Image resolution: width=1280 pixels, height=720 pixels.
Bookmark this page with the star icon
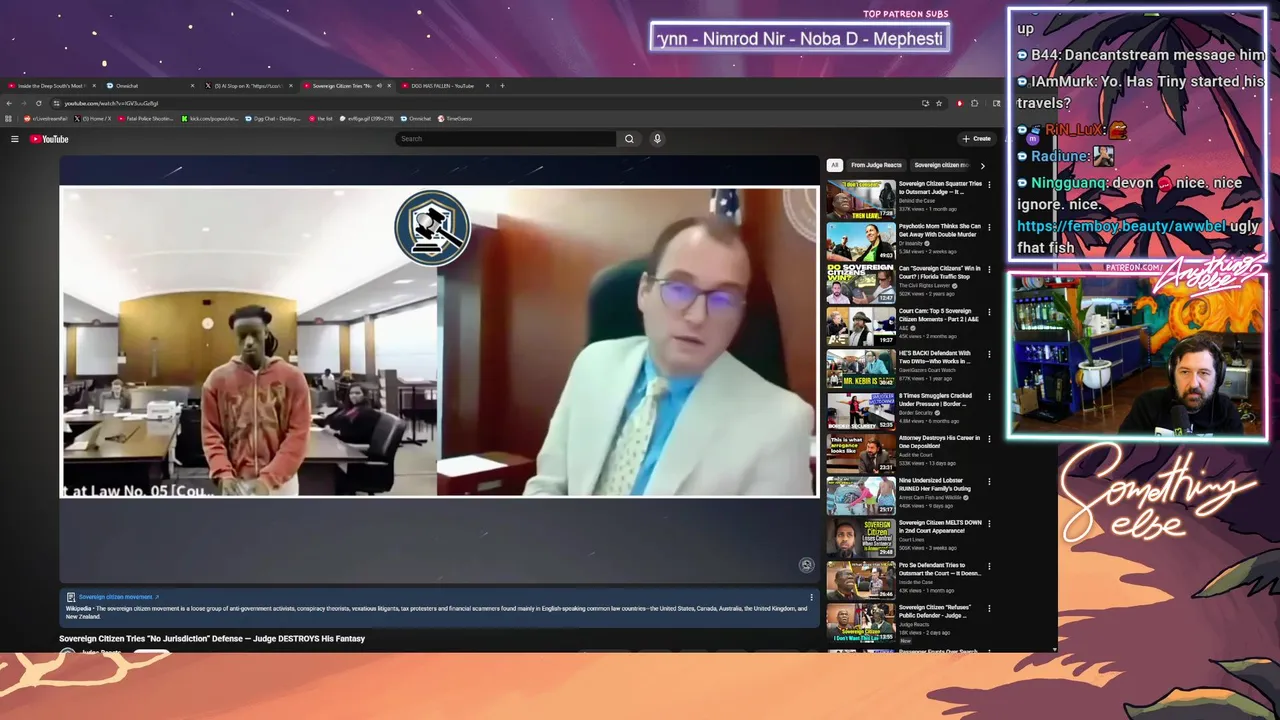point(939,103)
